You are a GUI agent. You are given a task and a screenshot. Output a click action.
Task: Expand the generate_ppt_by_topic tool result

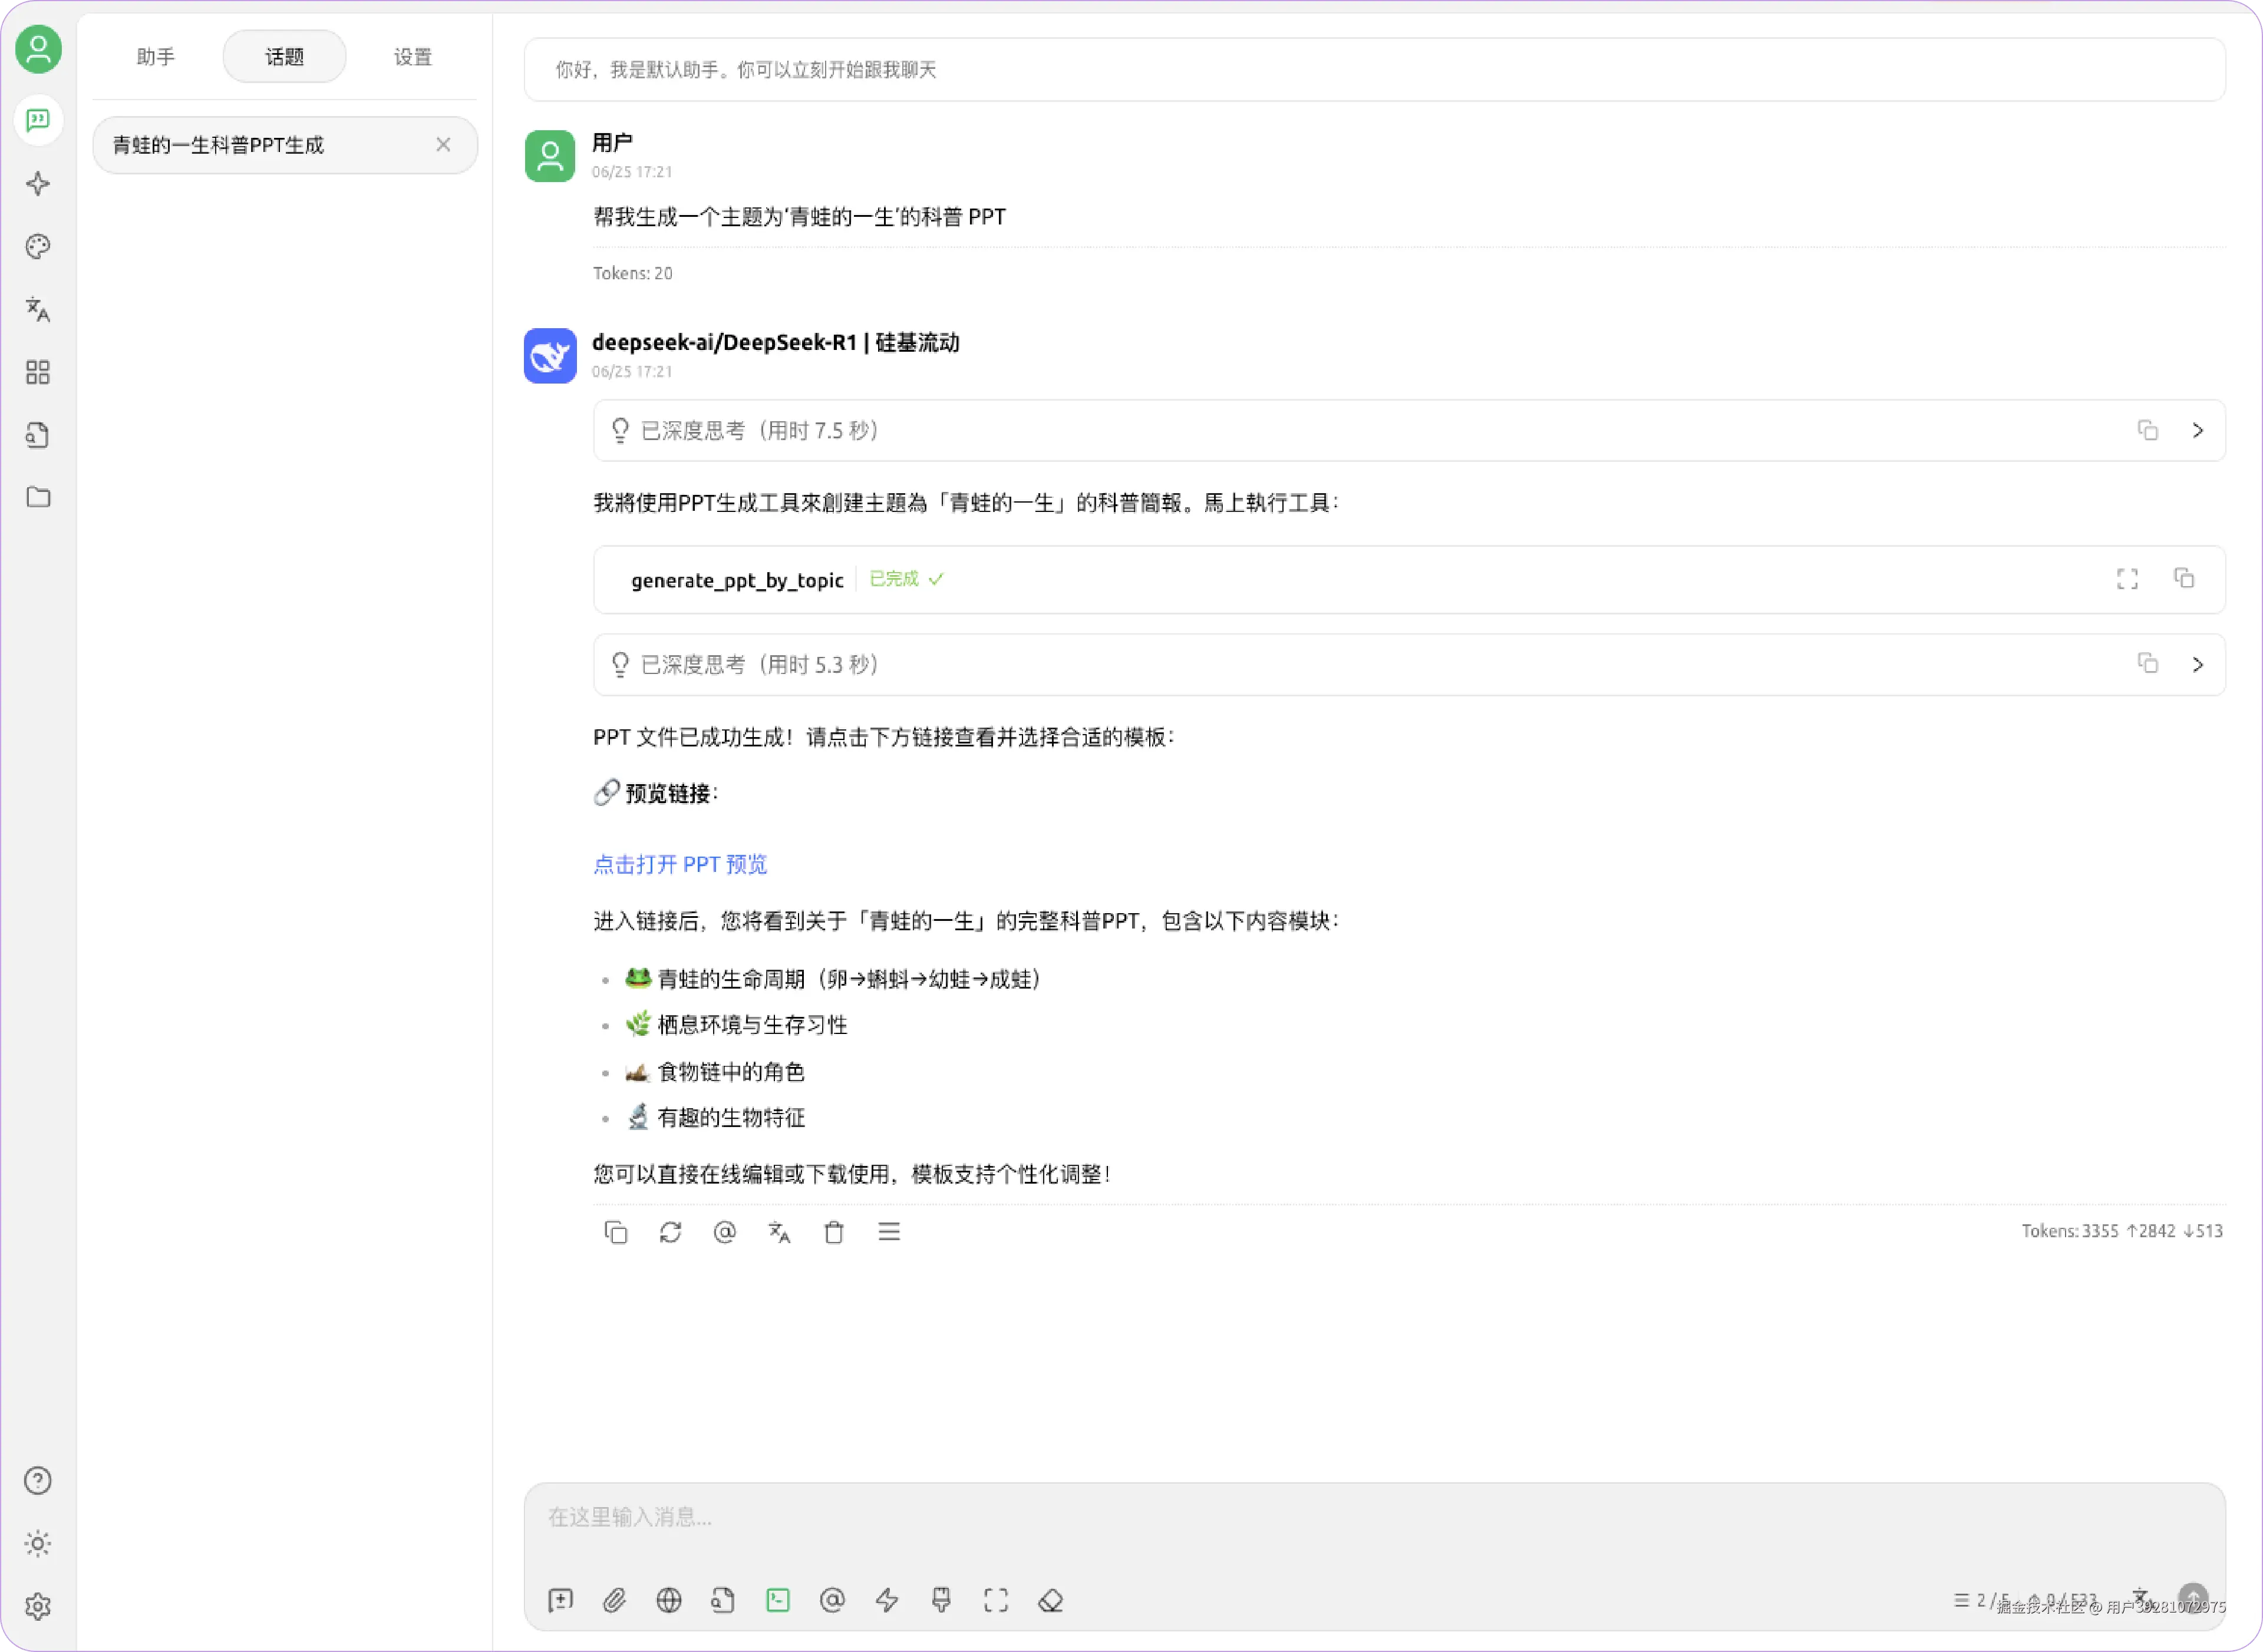2127,579
